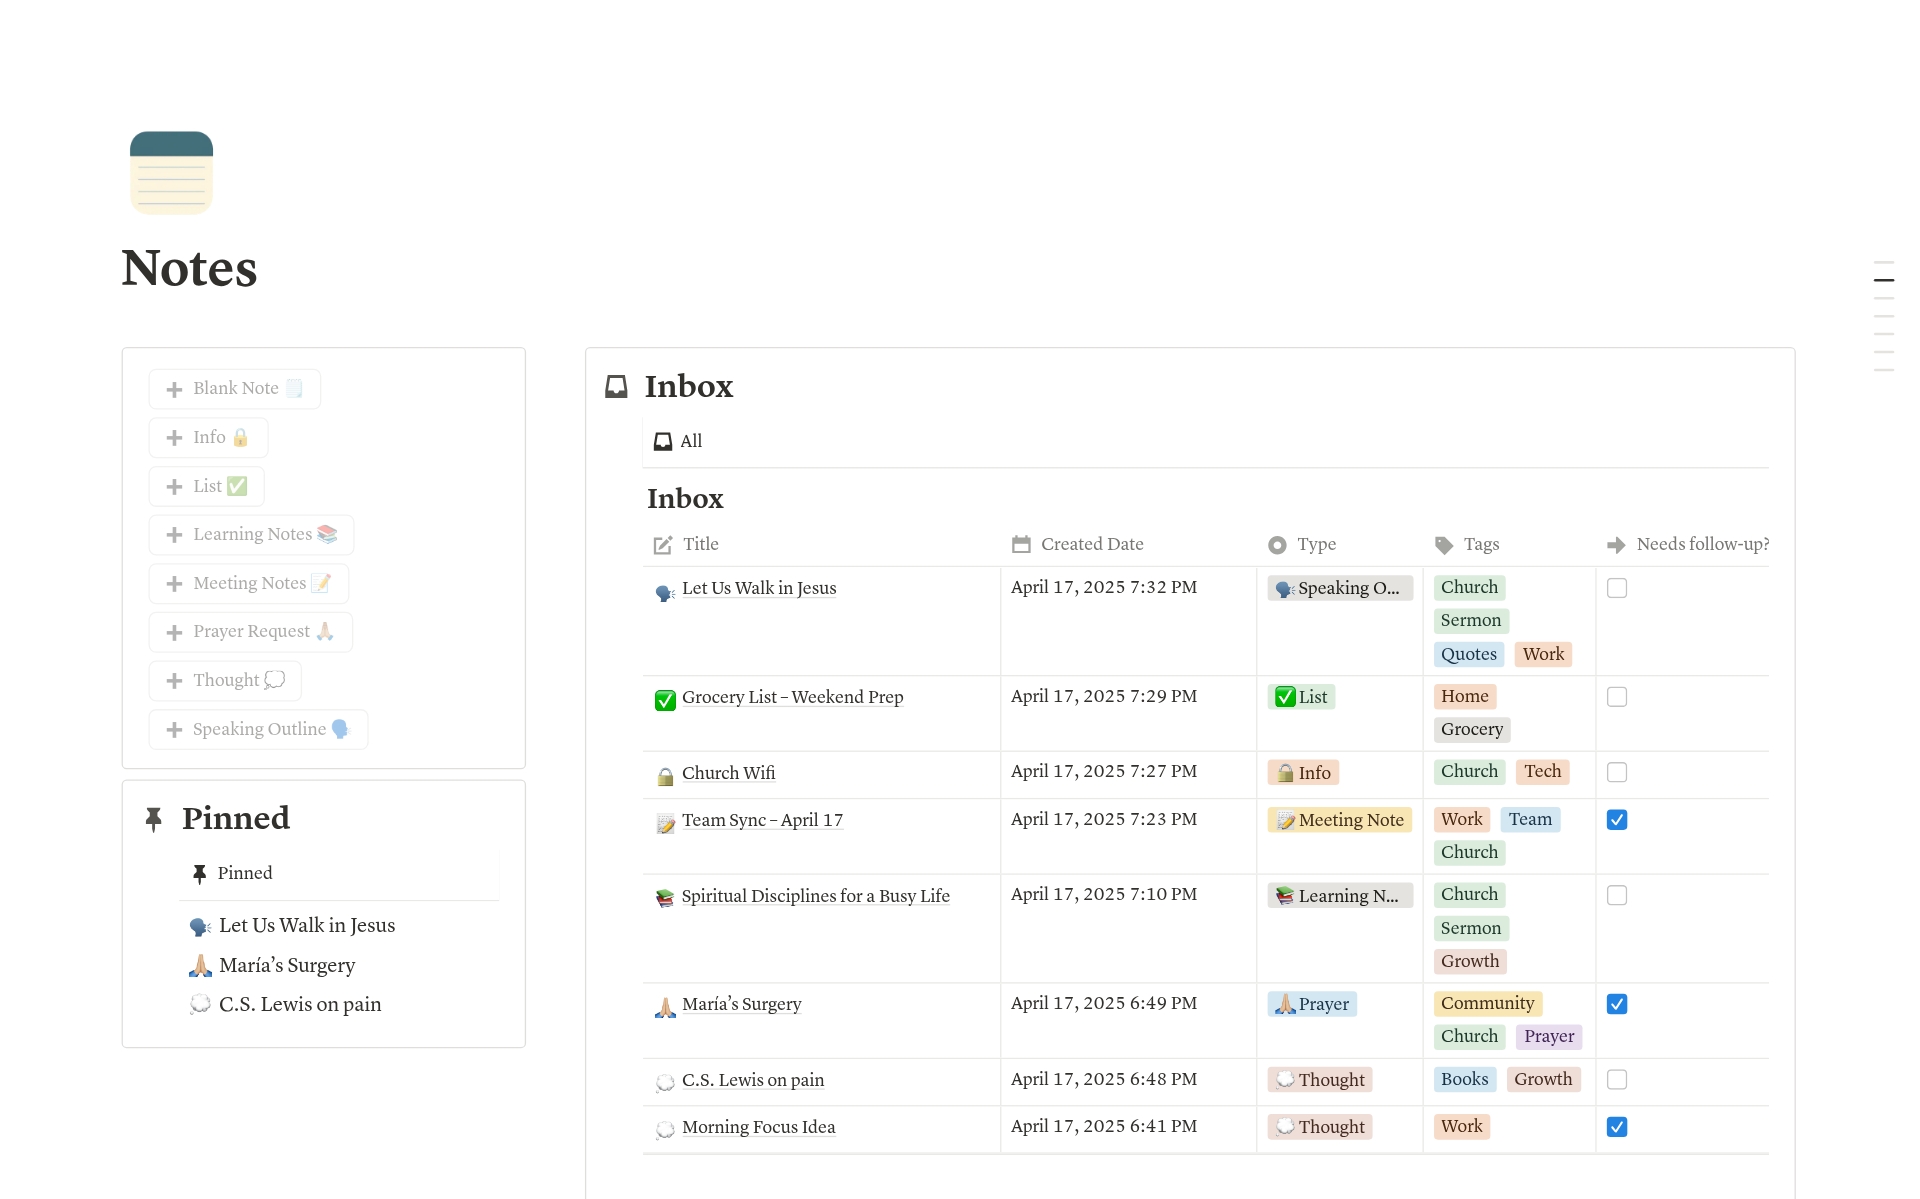This screenshot has width=1920, height=1199.
Task: Check follow-up for Grocery List – Weekend Prep
Action: coord(1616,697)
